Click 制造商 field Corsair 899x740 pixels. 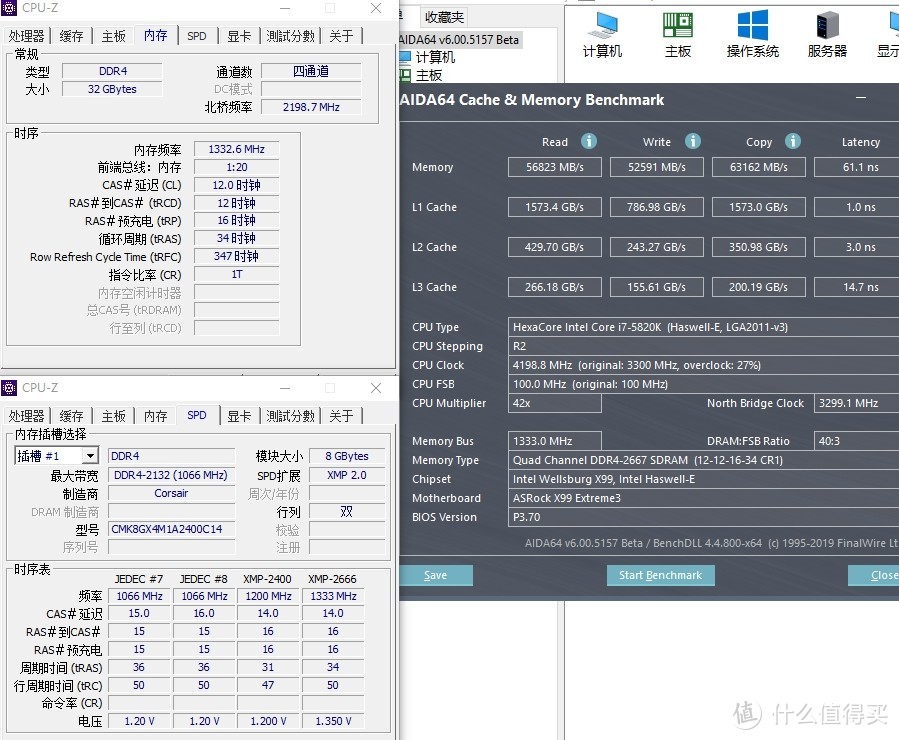(x=171, y=494)
